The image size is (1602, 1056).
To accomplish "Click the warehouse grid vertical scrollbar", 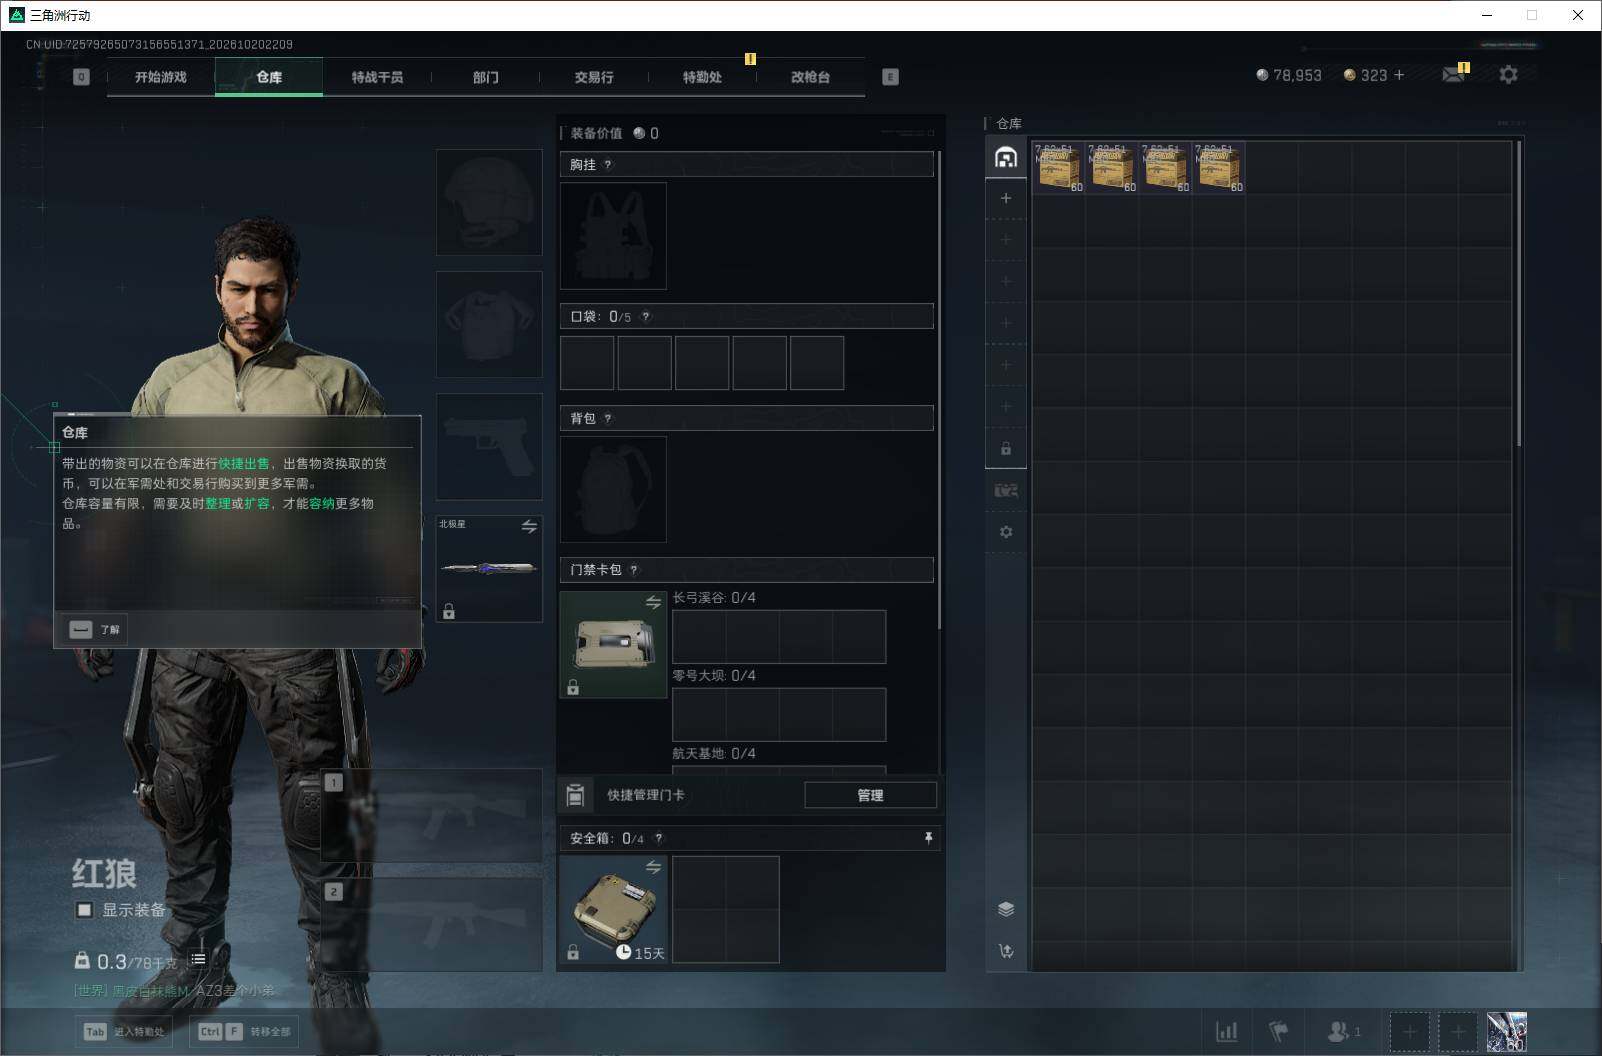I will point(1519,294).
